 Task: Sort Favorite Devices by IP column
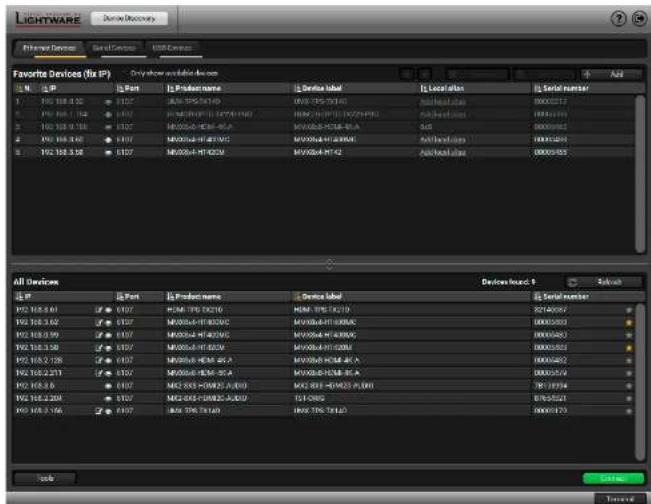(49, 88)
